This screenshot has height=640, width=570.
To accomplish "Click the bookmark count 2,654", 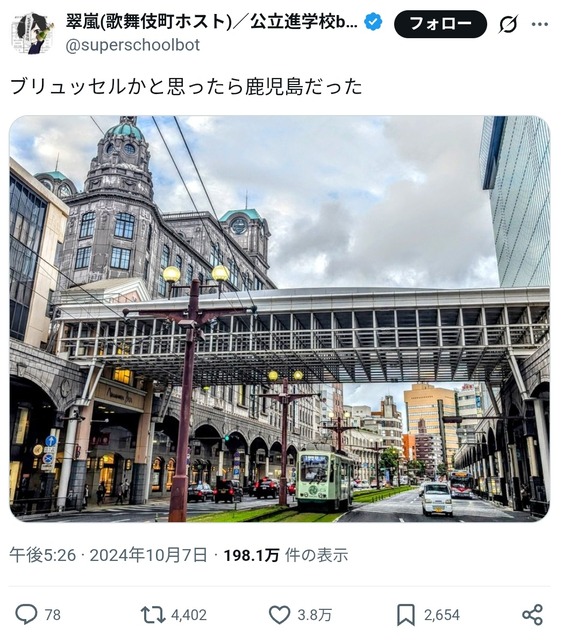I will pos(442,615).
